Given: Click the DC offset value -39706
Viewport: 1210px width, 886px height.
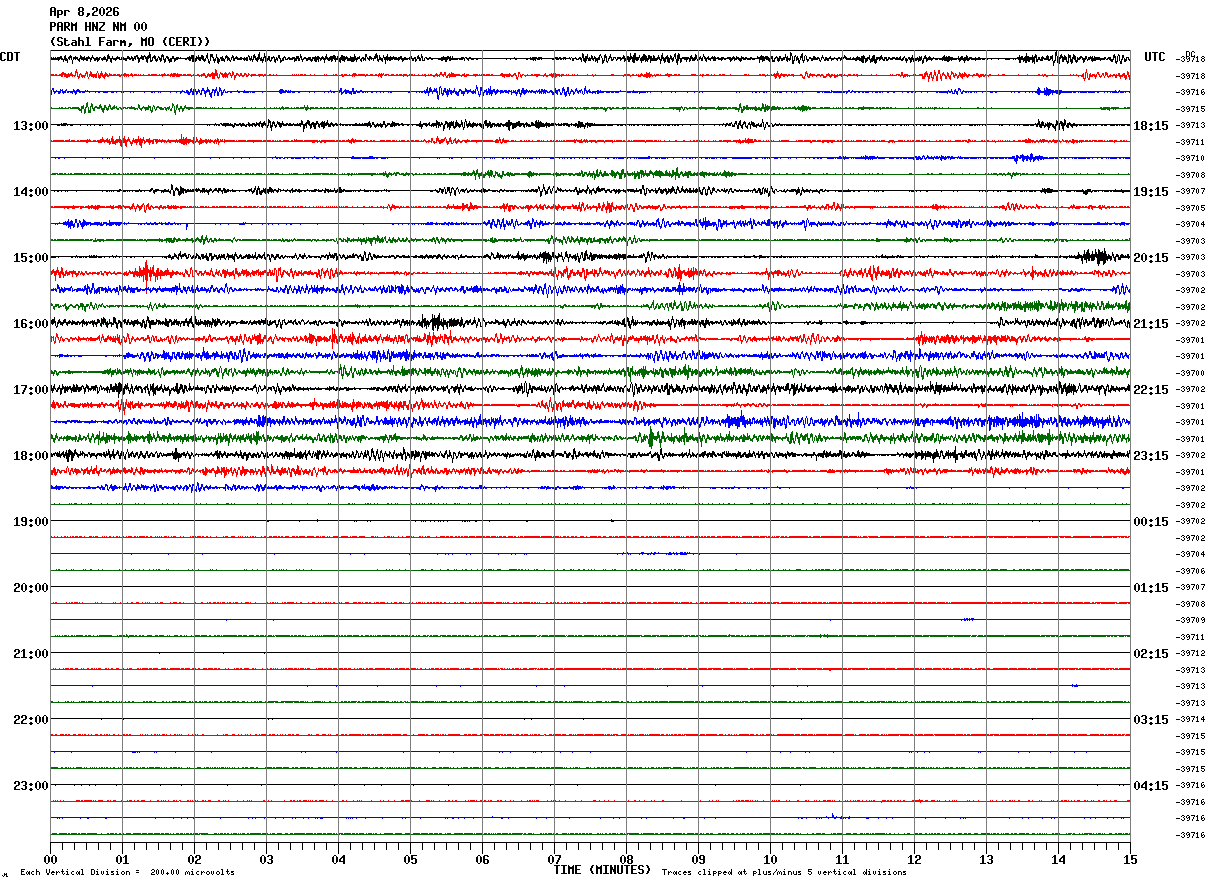Looking at the screenshot, I should pyautogui.click(x=1190, y=571).
